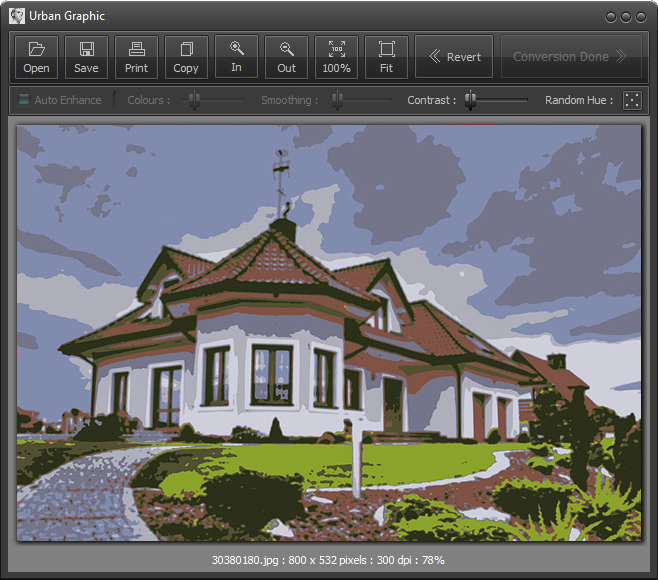The height and width of the screenshot is (580, 658).
Task: Click the leftmost round window control button
Action: (x=612, y=17)
